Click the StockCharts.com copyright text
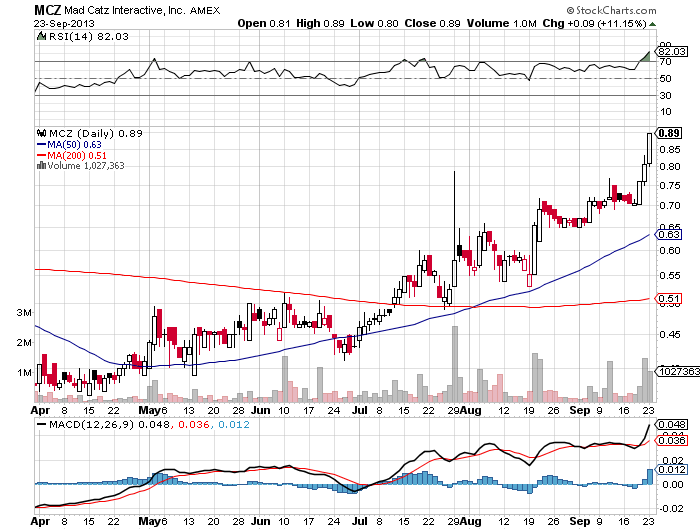The height and width of the screenshot is (530, 700). (611, 10)
